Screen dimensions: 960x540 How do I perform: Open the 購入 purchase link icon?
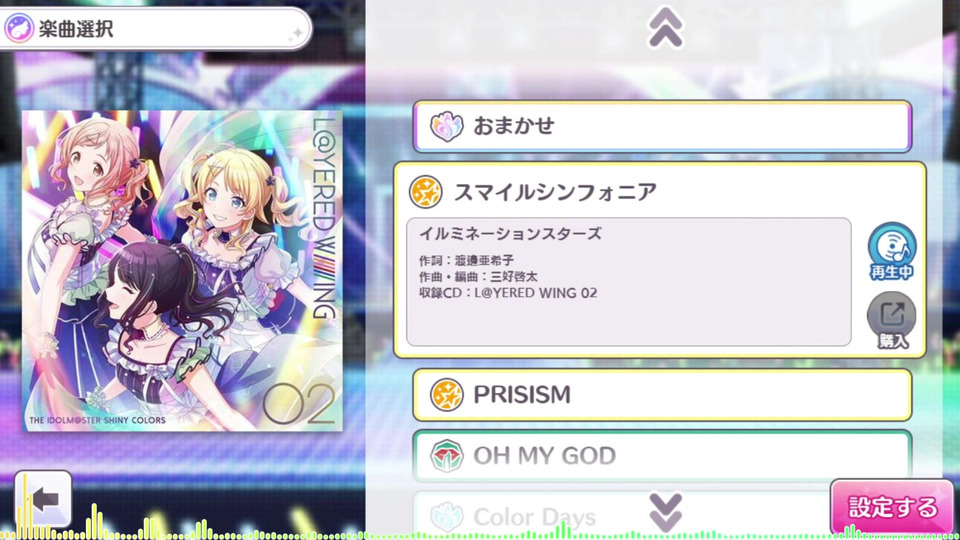pyautogui.click(x=891, y=320)
